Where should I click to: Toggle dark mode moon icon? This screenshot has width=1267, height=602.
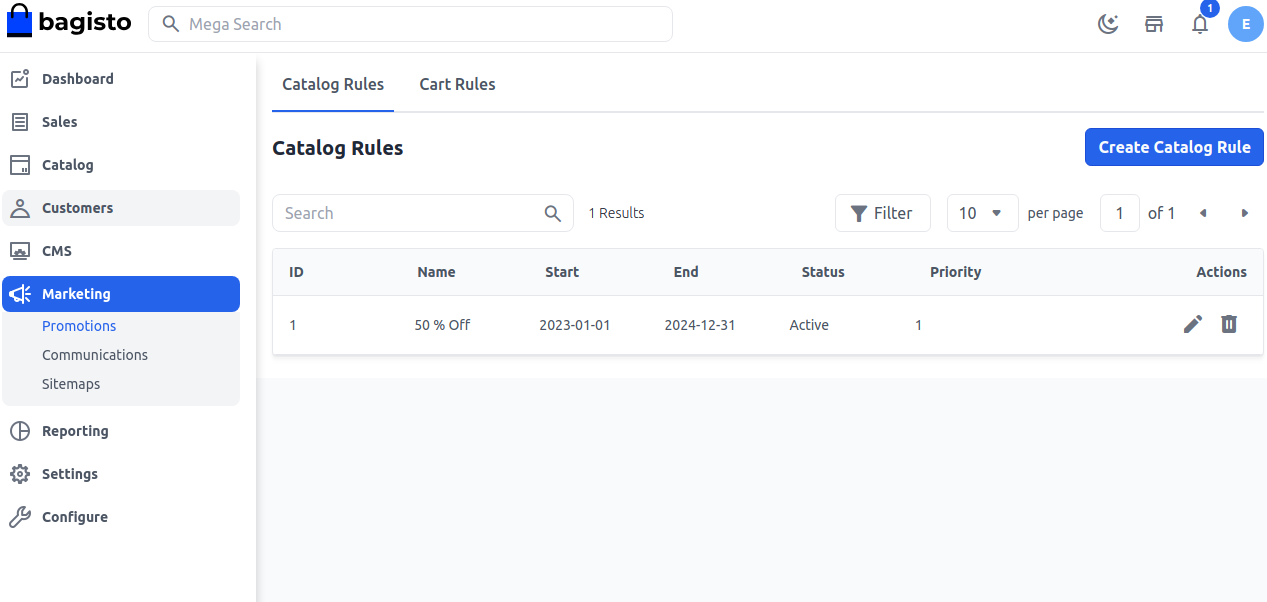(x=1108, y=24)
